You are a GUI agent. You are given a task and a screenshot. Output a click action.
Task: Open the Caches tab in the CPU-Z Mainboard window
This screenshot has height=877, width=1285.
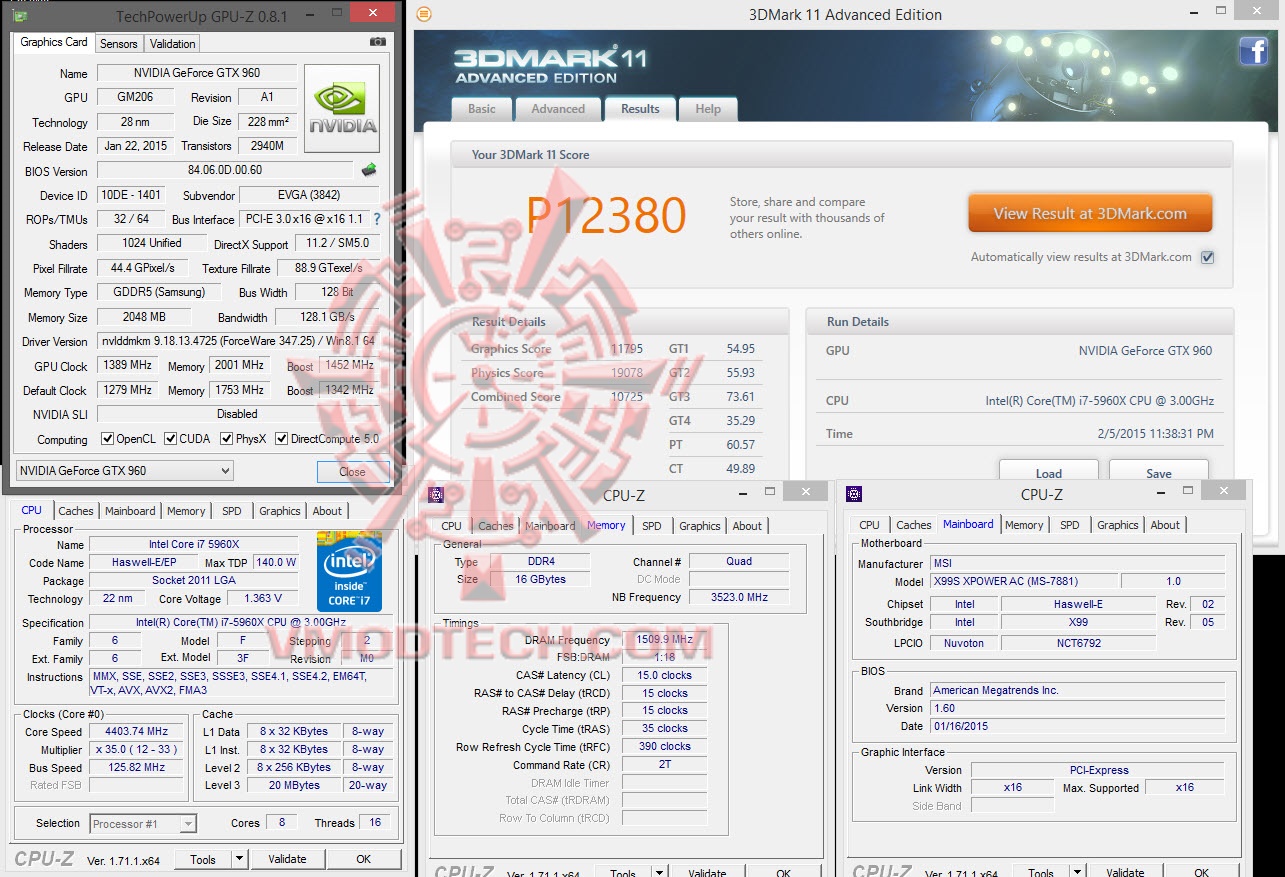[x=914, y=525]
